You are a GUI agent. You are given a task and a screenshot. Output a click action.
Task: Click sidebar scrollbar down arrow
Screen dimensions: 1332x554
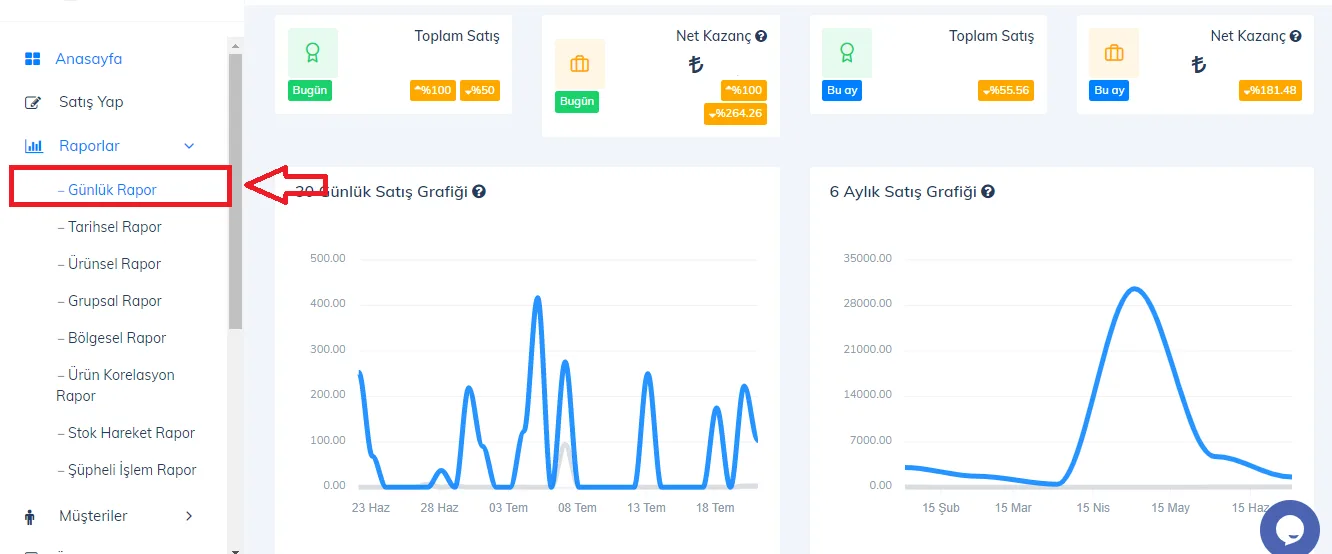point(235,549)
